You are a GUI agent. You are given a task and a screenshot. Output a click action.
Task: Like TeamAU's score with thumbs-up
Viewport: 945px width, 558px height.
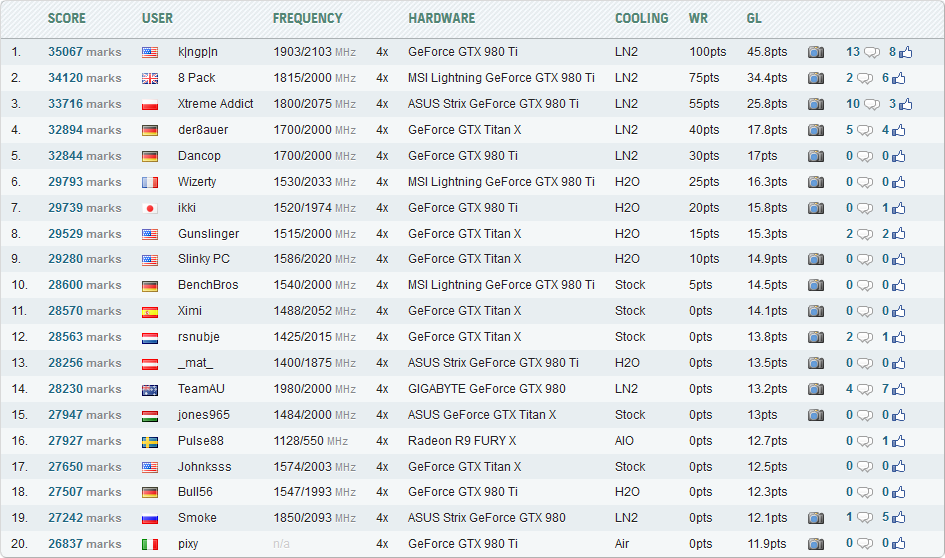point(899,389)
